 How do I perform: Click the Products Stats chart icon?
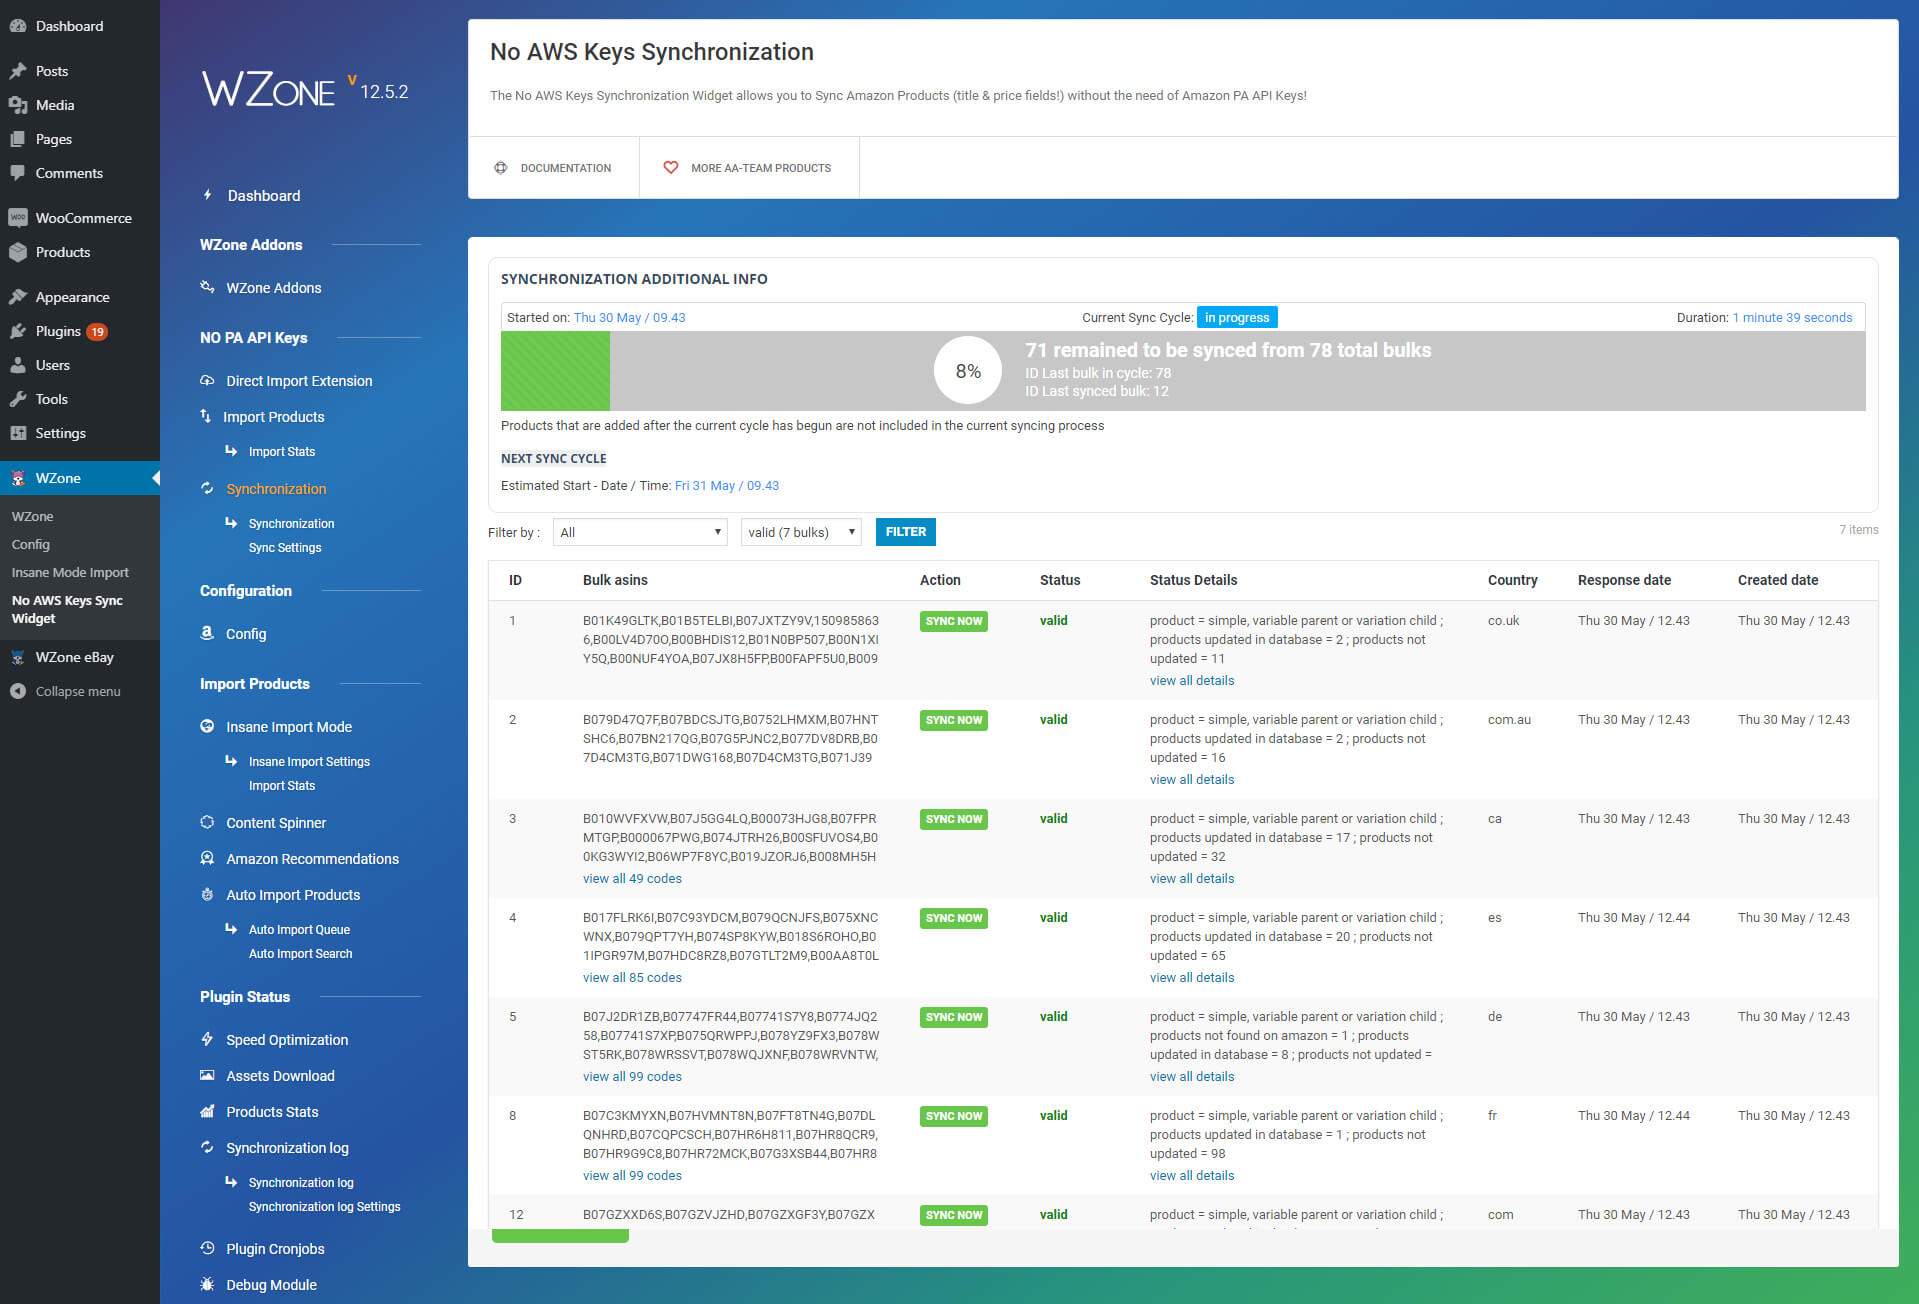pyautogui.click(x=207, y=1112)
